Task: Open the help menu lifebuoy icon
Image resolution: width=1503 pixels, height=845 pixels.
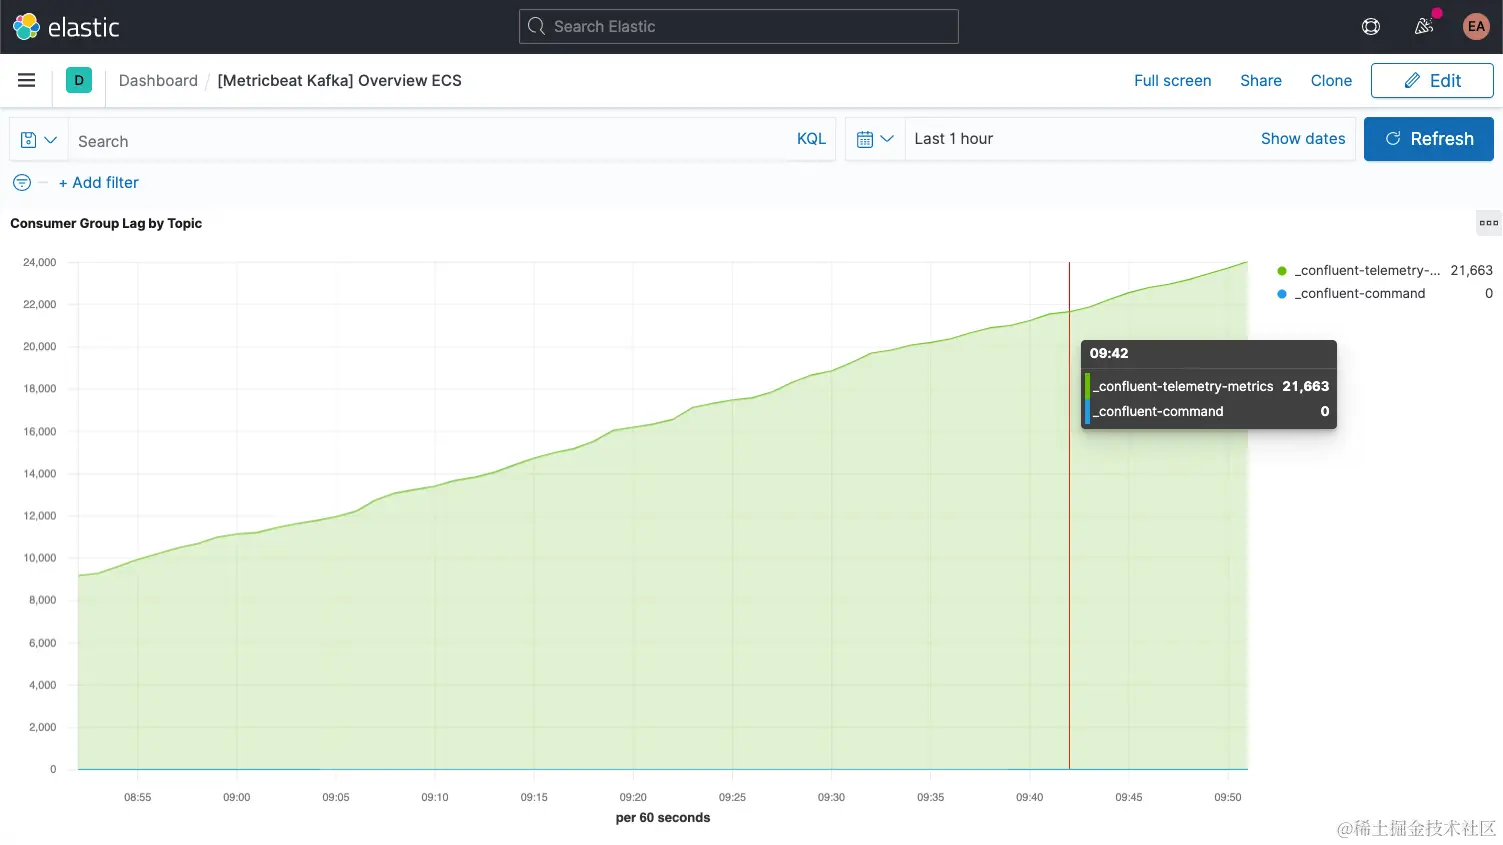Action: point(1371,27)
